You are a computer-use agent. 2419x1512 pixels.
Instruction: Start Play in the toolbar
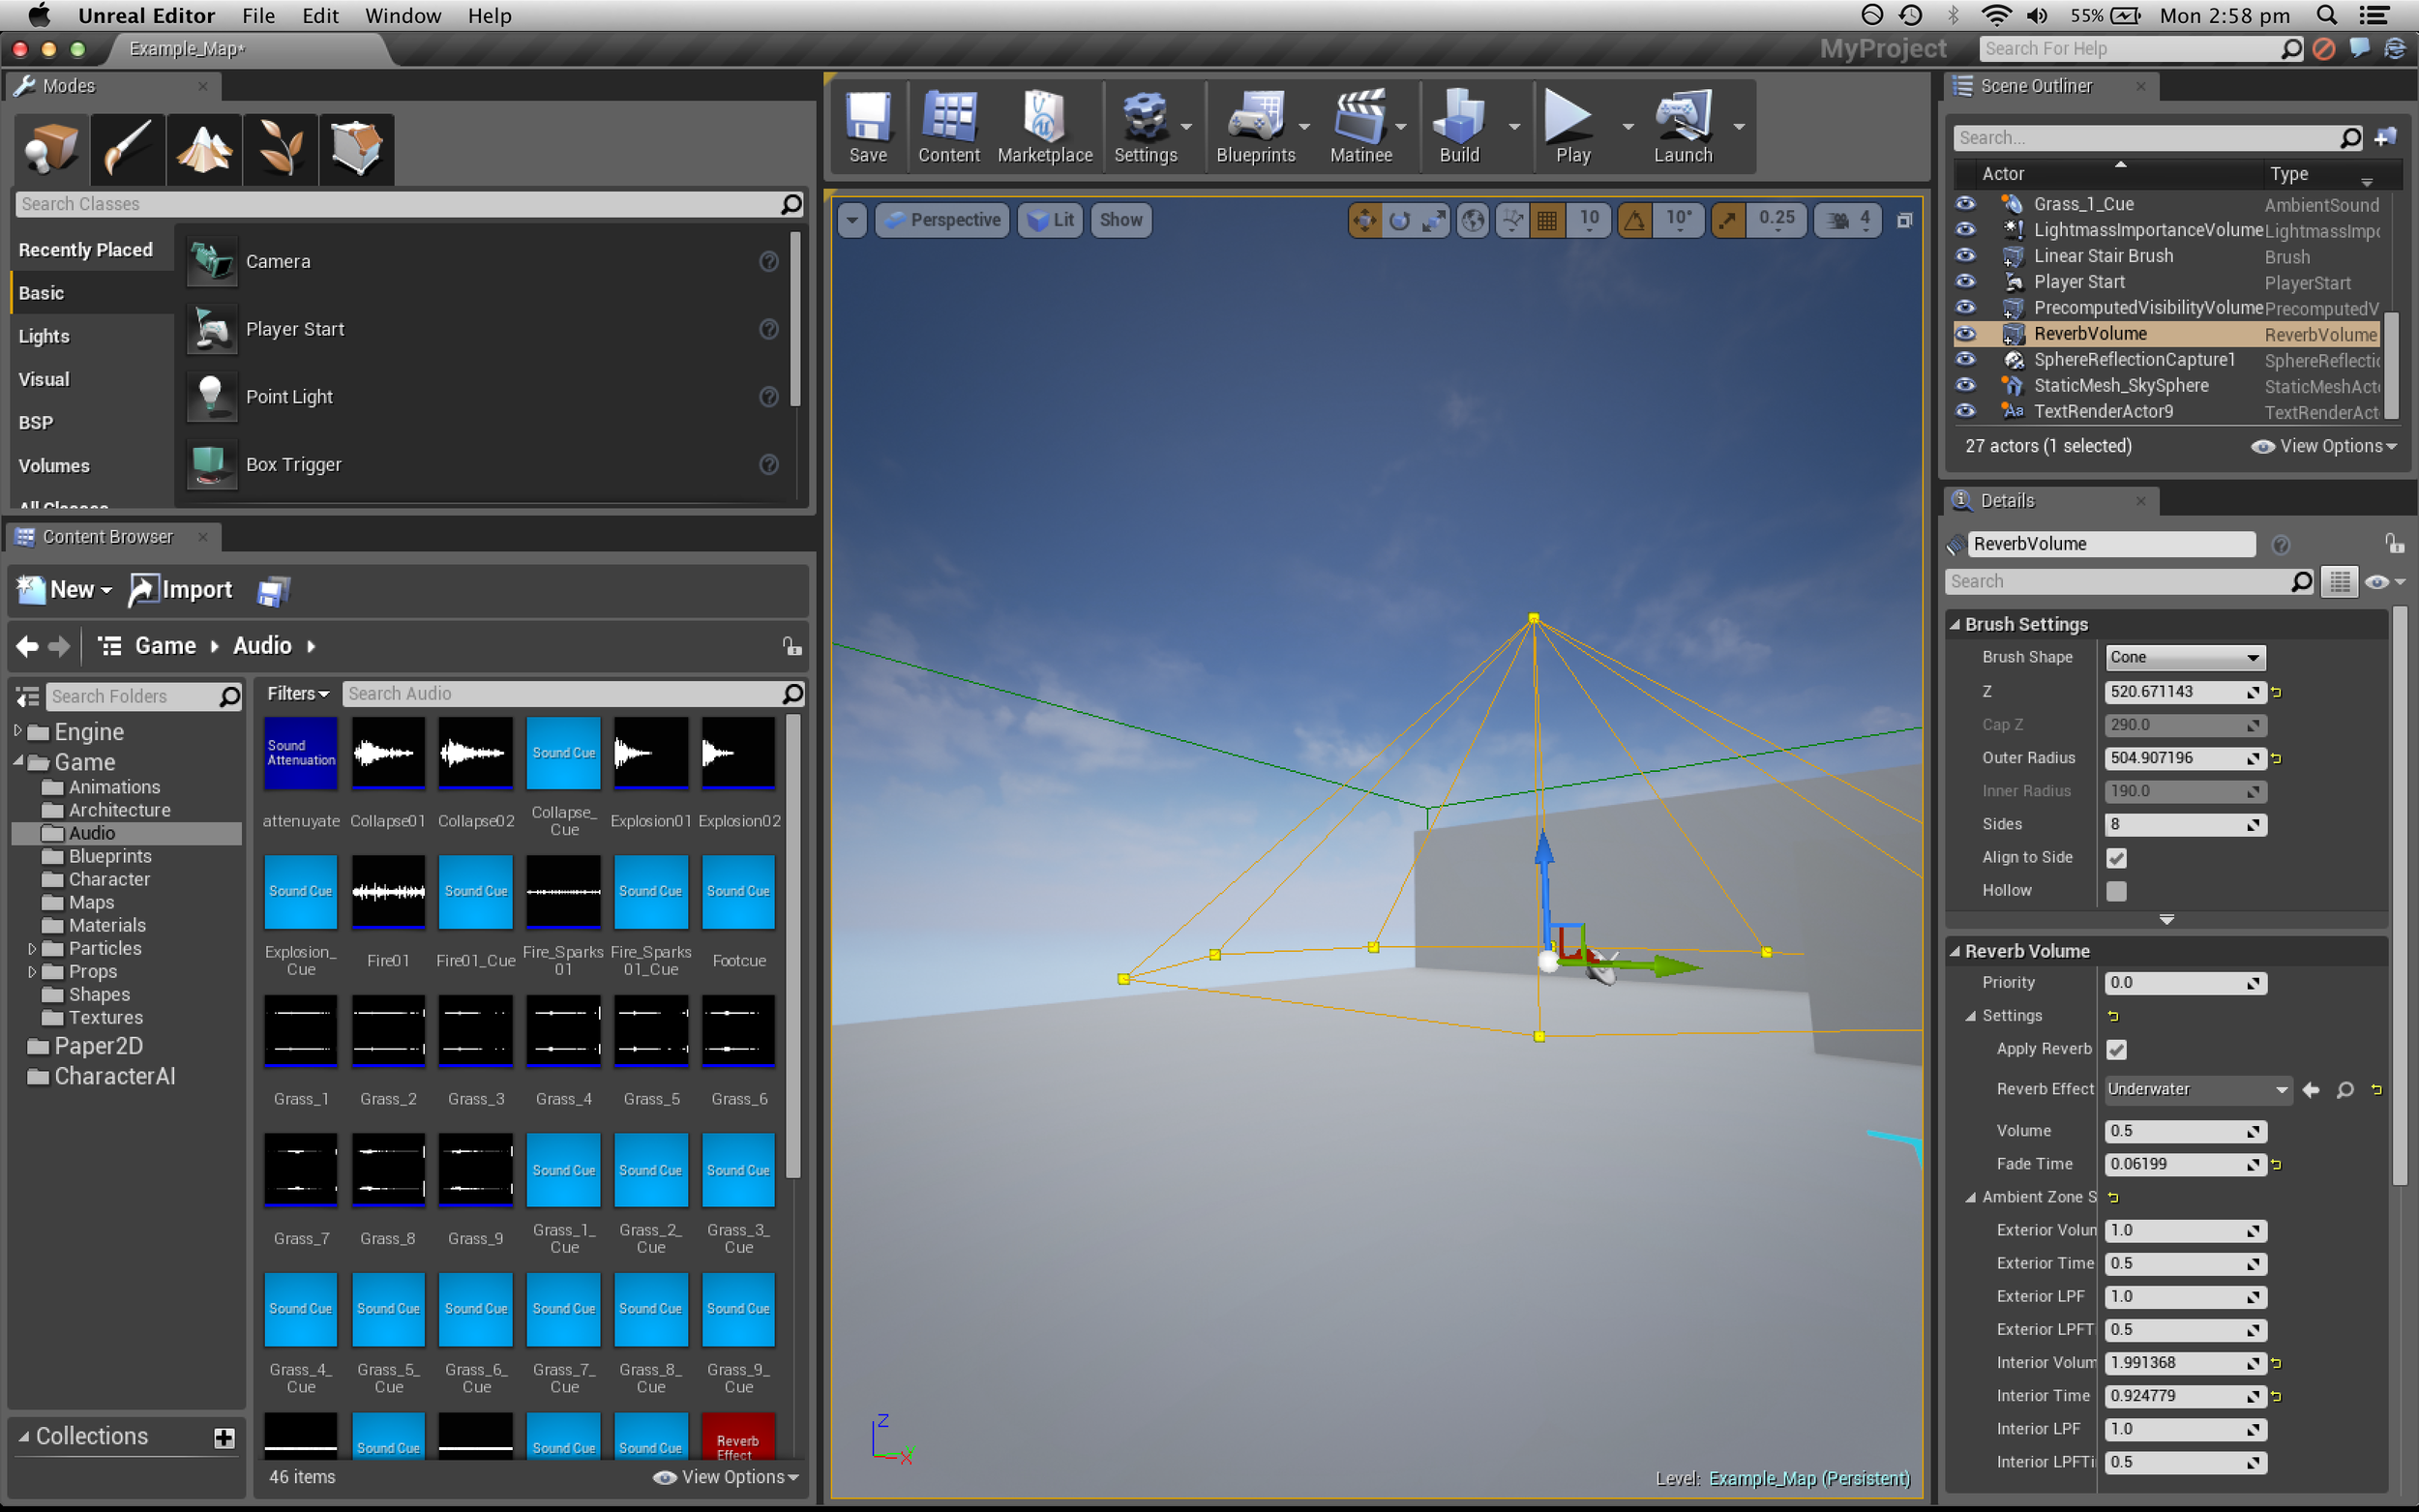(1572, 127)
